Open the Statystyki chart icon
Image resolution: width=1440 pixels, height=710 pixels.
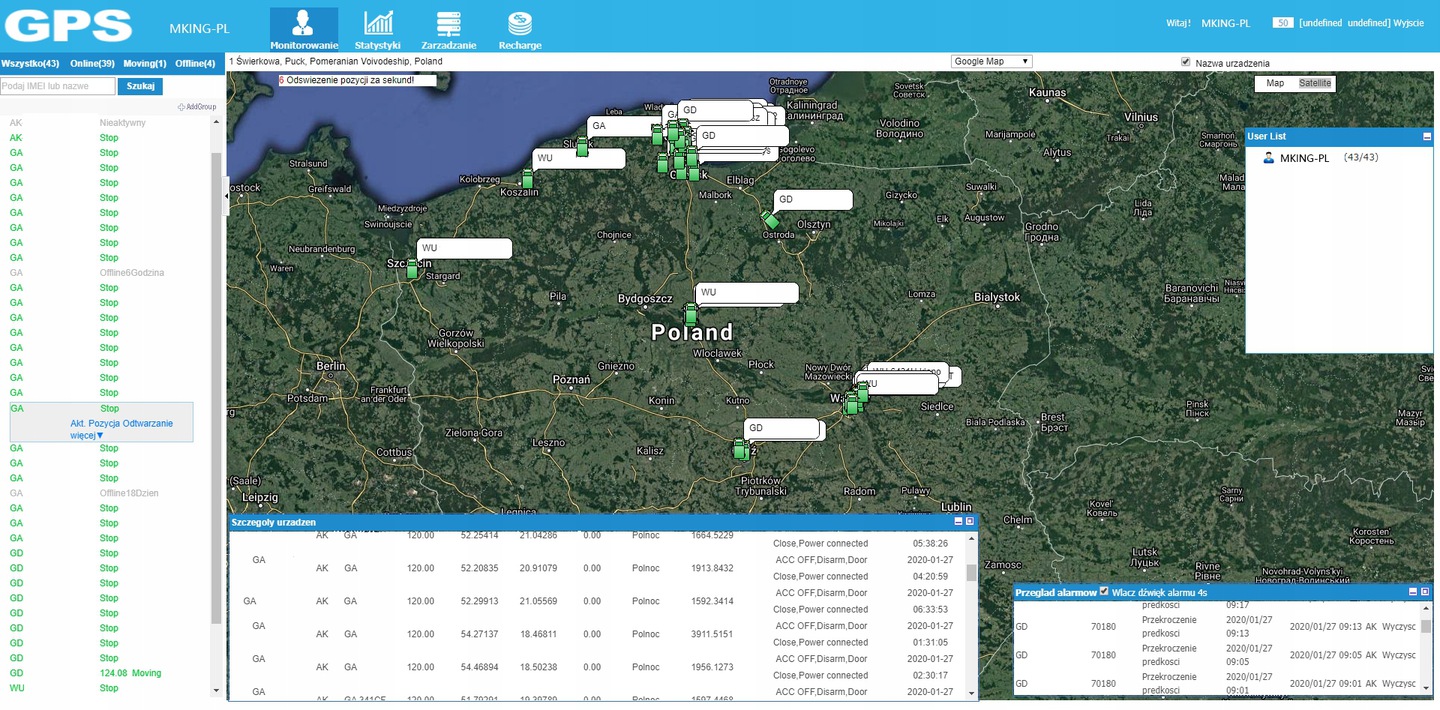click(377, 24)
